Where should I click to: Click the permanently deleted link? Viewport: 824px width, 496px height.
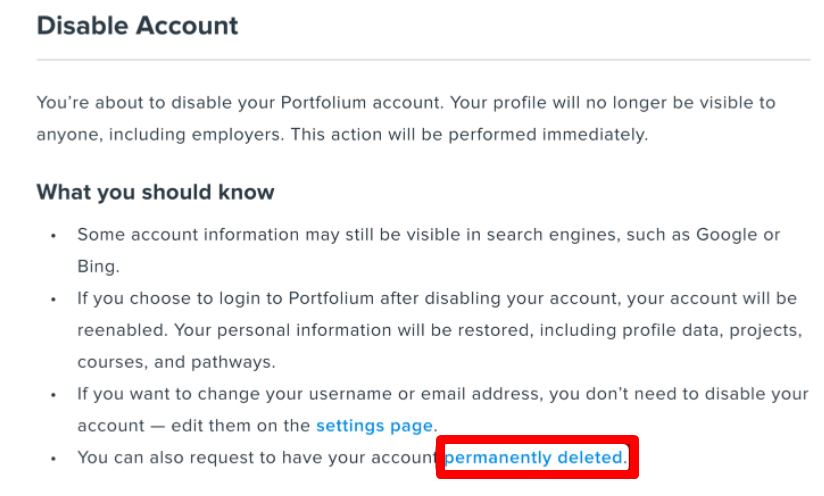pos(533,458)
